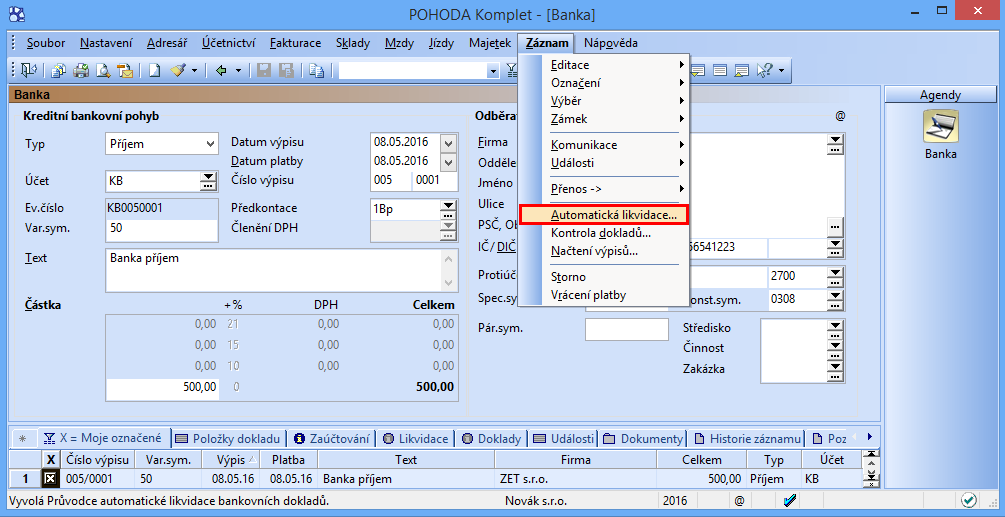Screen dimensions: 1005x517
Task: Click the Výpis column header
Action: (231, 460)
